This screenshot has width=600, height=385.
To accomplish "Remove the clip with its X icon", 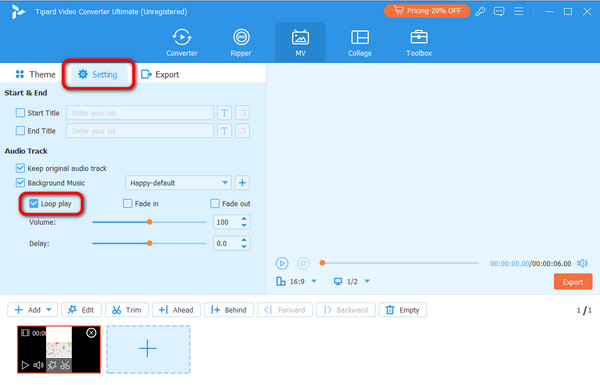I will (x=91, y=333).
